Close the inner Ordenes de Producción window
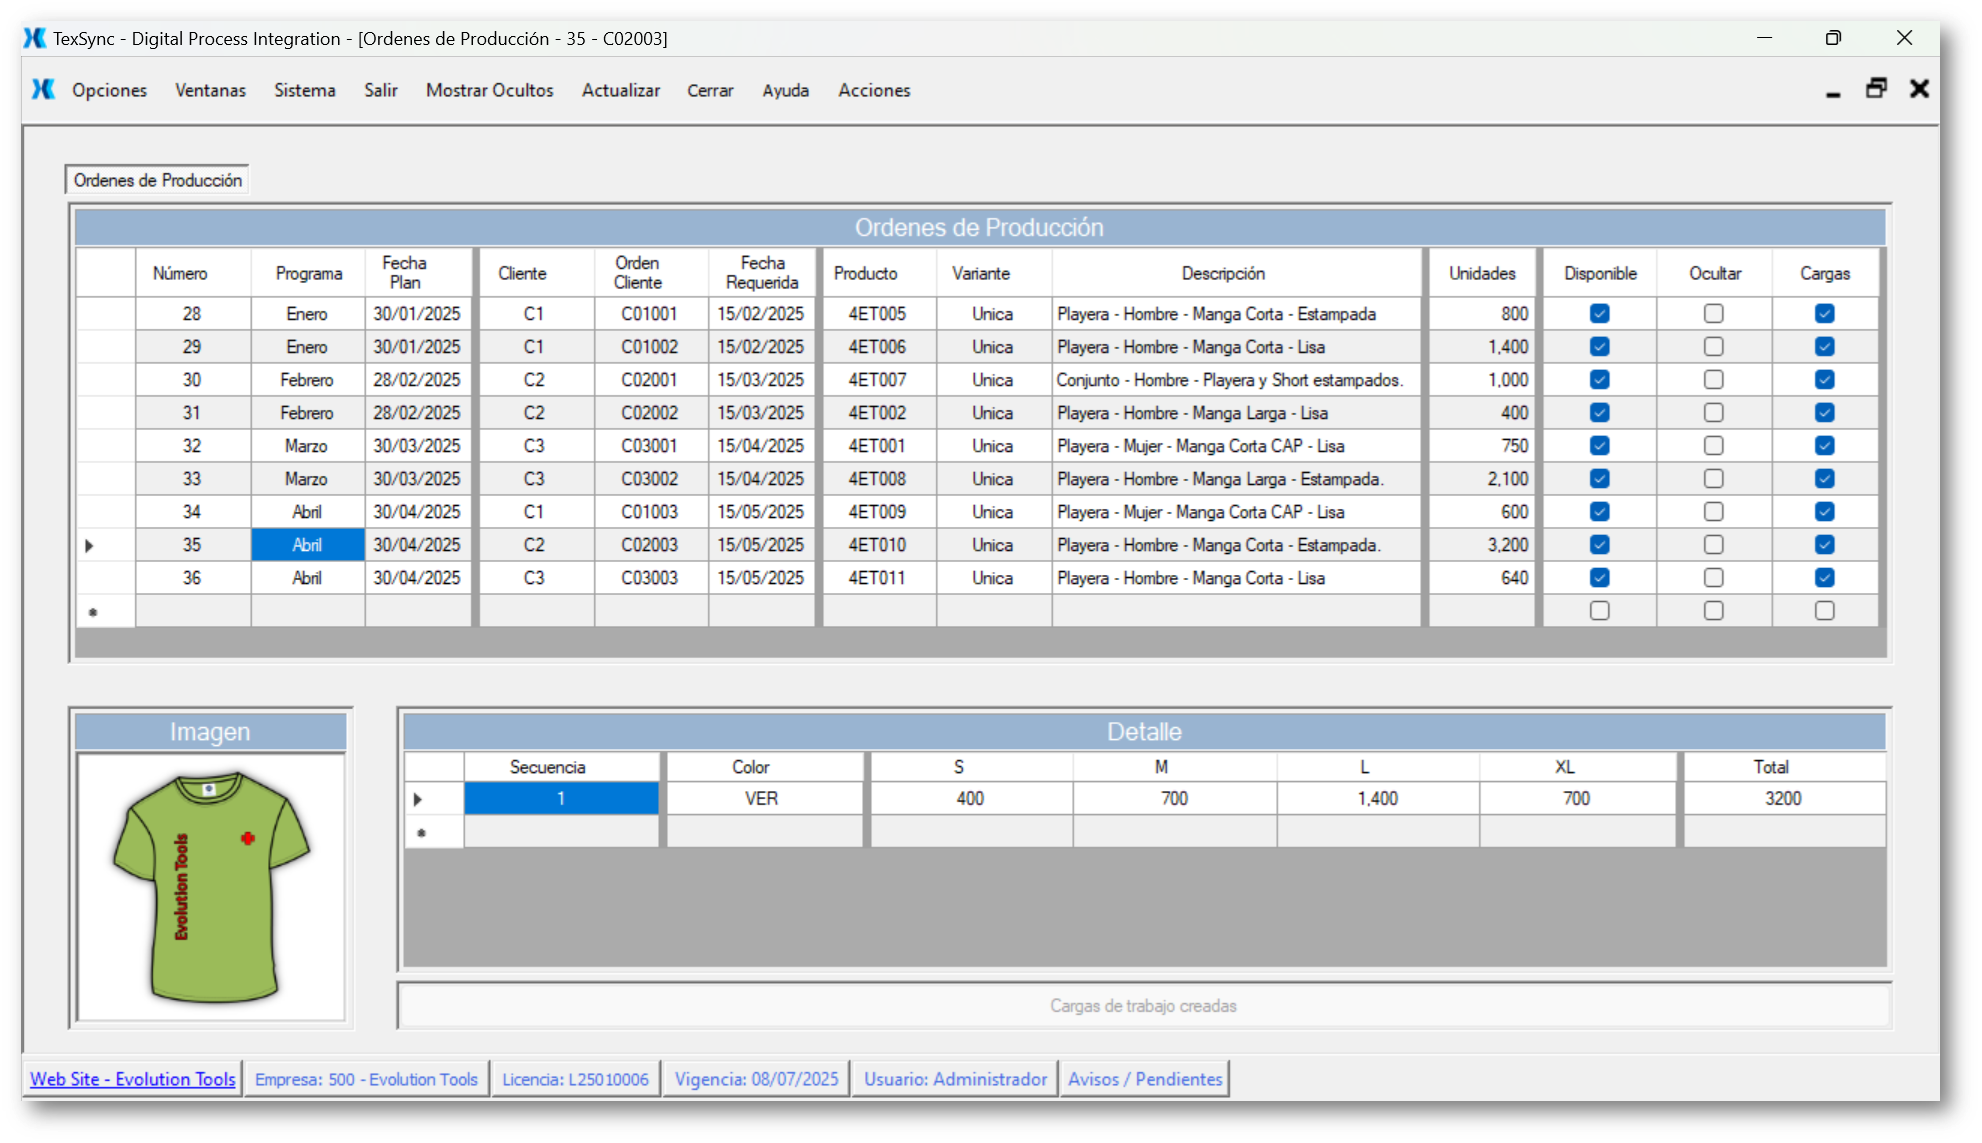 [1919, 89]
